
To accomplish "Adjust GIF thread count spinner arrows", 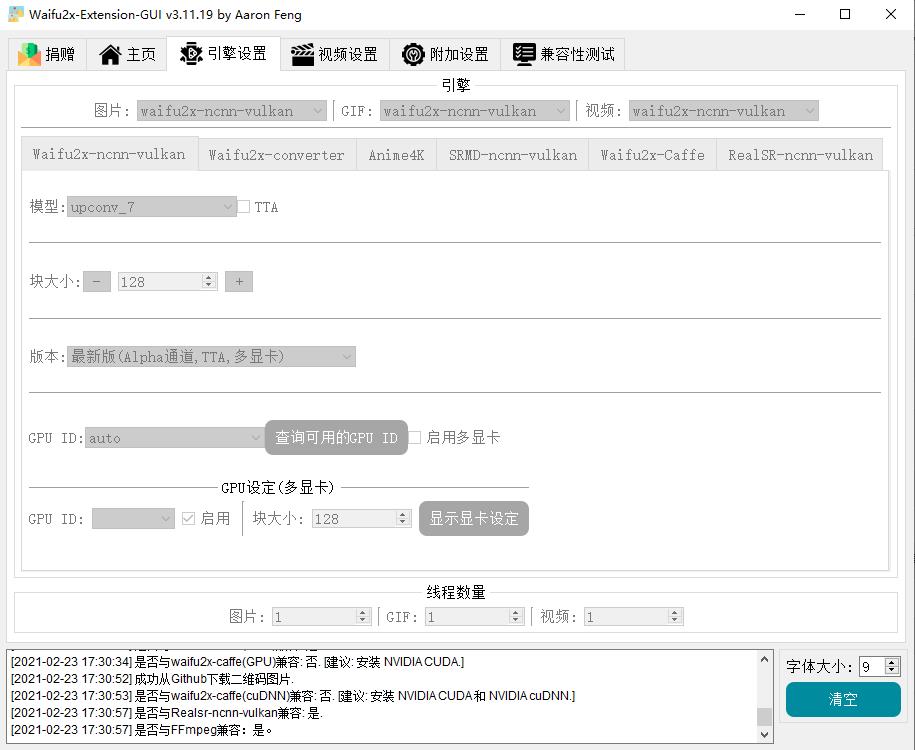I will tap(516, 617).
